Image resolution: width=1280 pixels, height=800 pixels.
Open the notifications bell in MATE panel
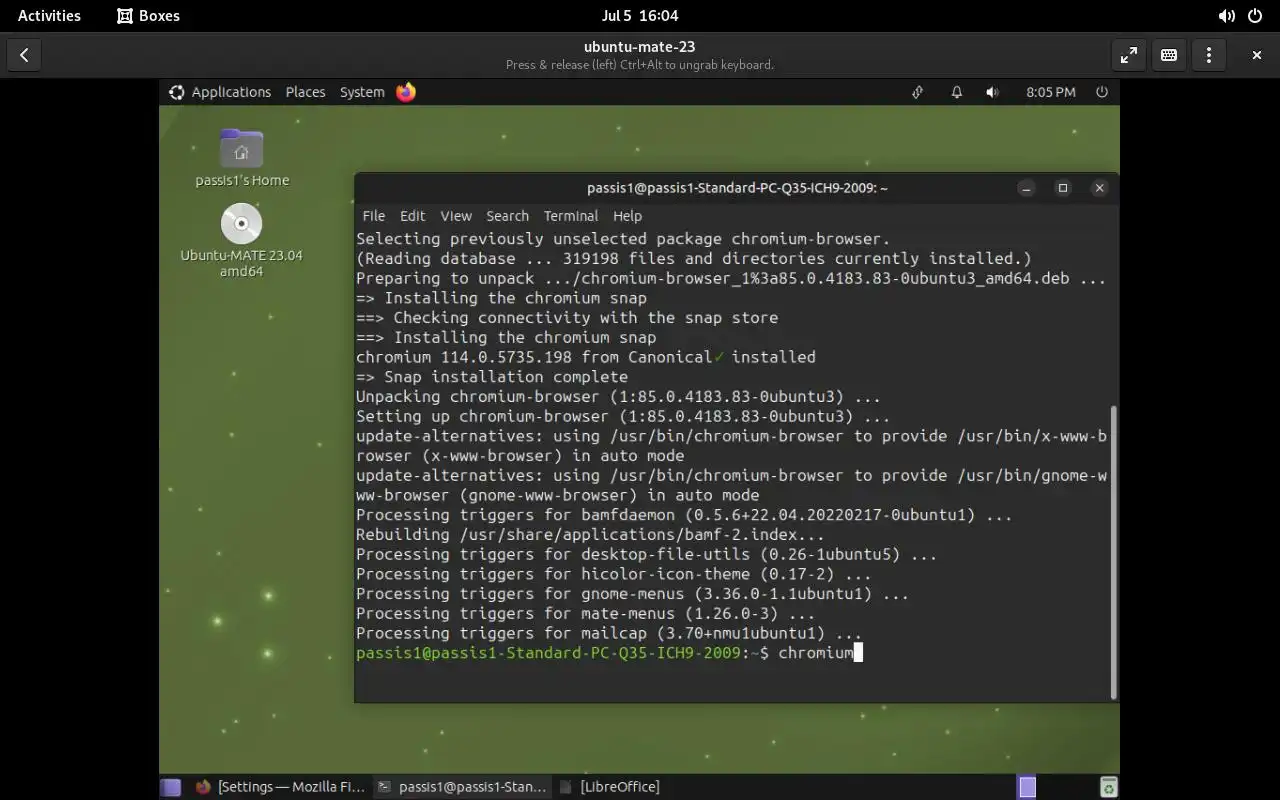pos(957,92)
